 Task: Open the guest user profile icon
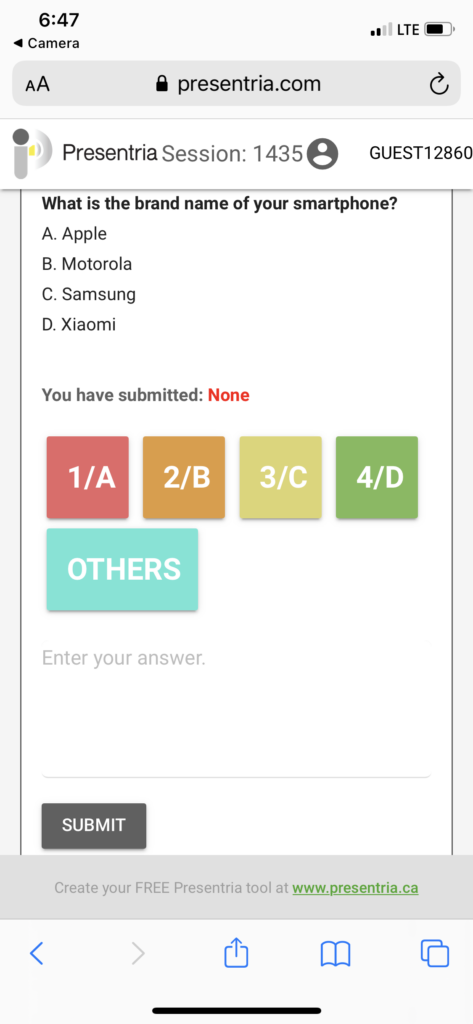pos(322,154)
